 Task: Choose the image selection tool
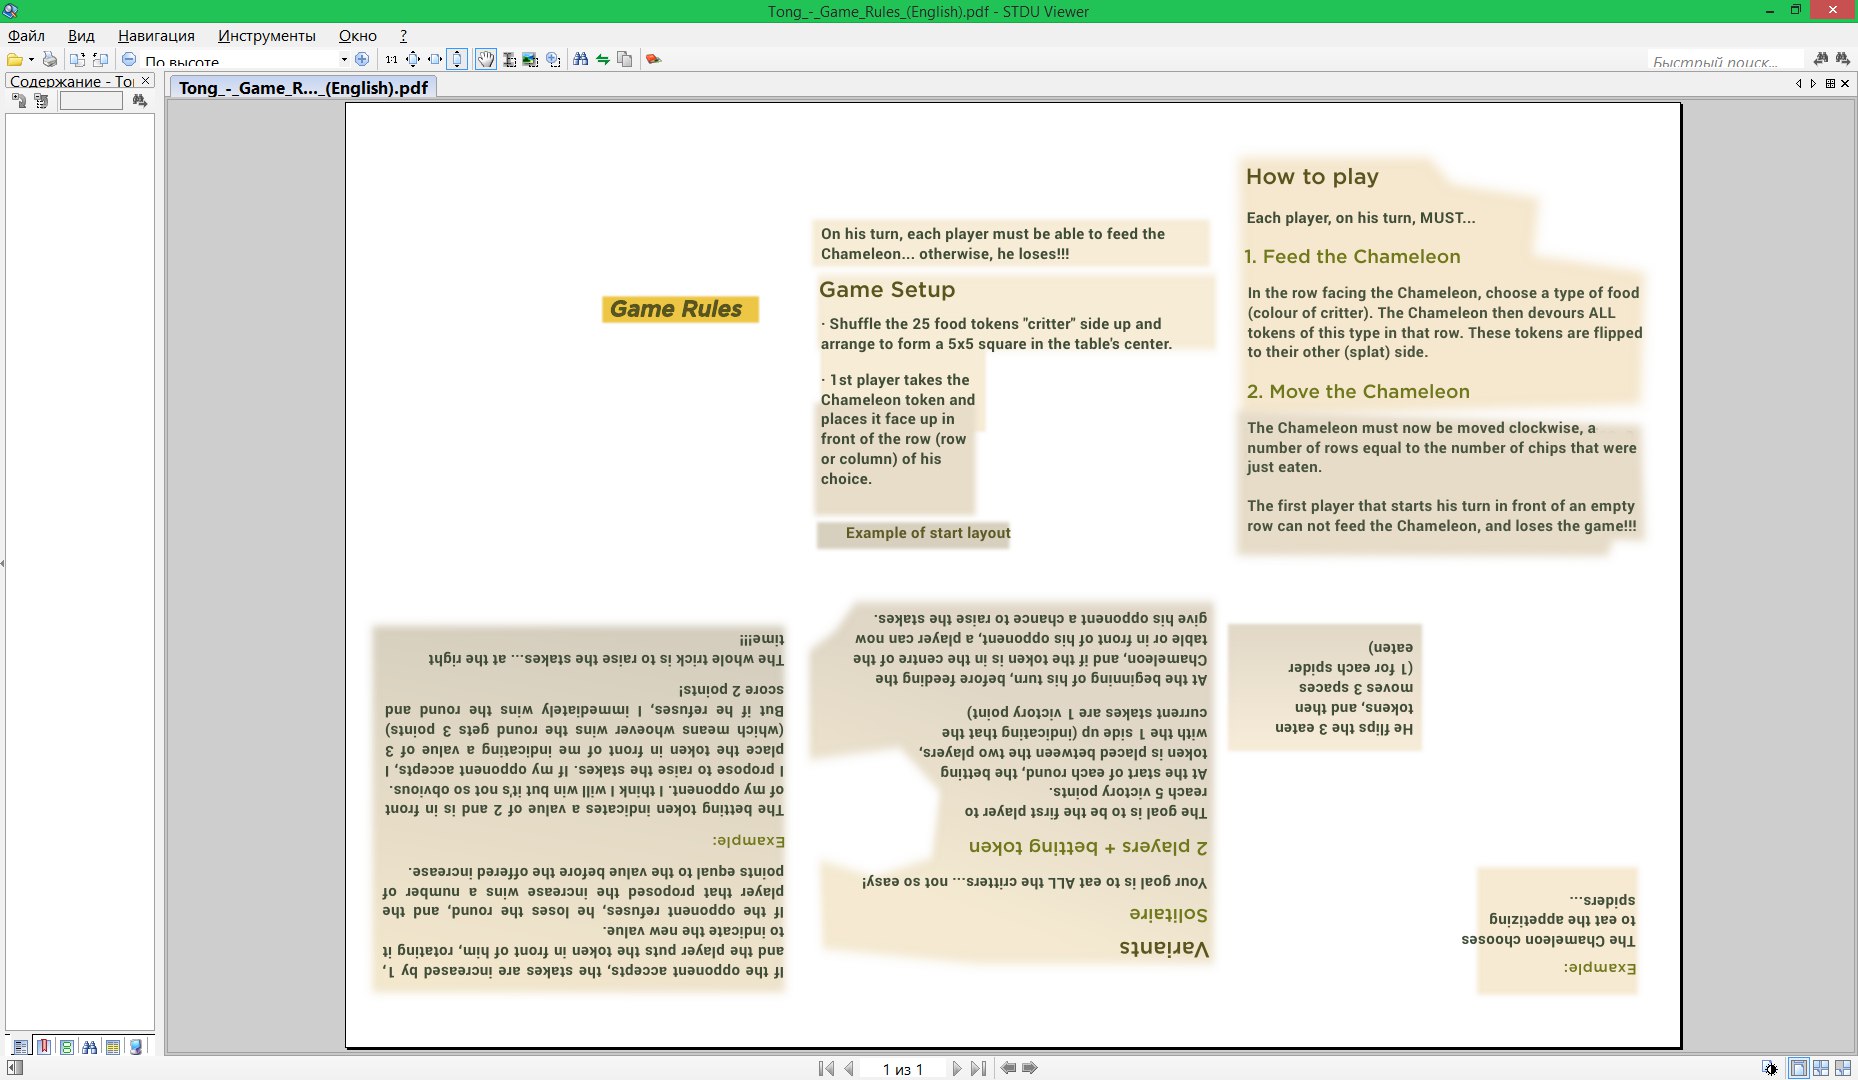point(530,60)
